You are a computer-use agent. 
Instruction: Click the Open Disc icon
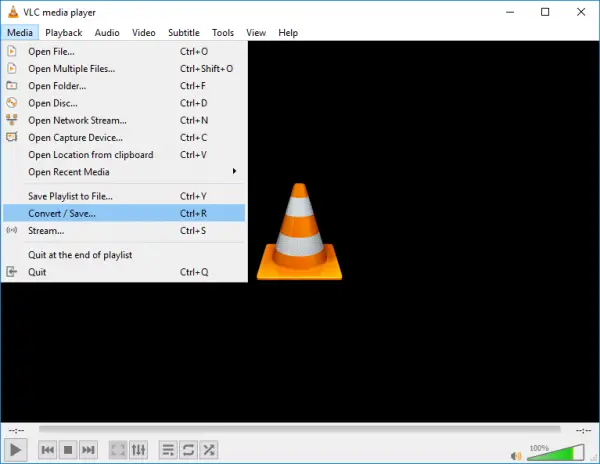click(x=12, y=103)
